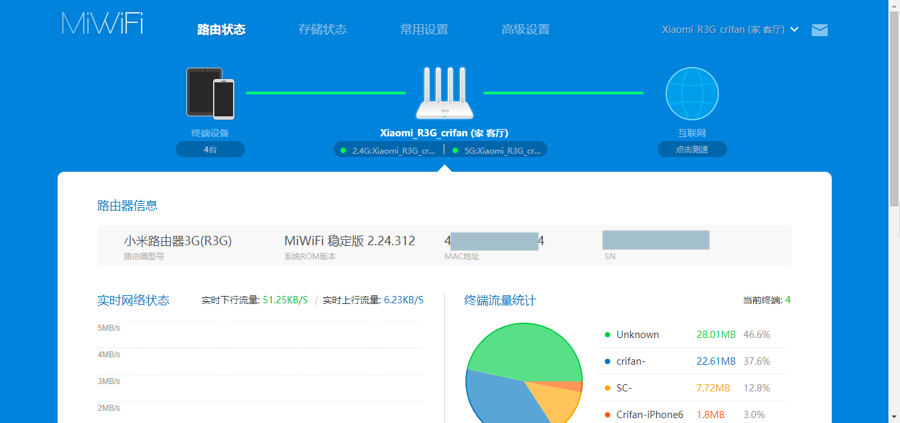Open the 常用设置 tab
The image size is (900, 423).
424,30
